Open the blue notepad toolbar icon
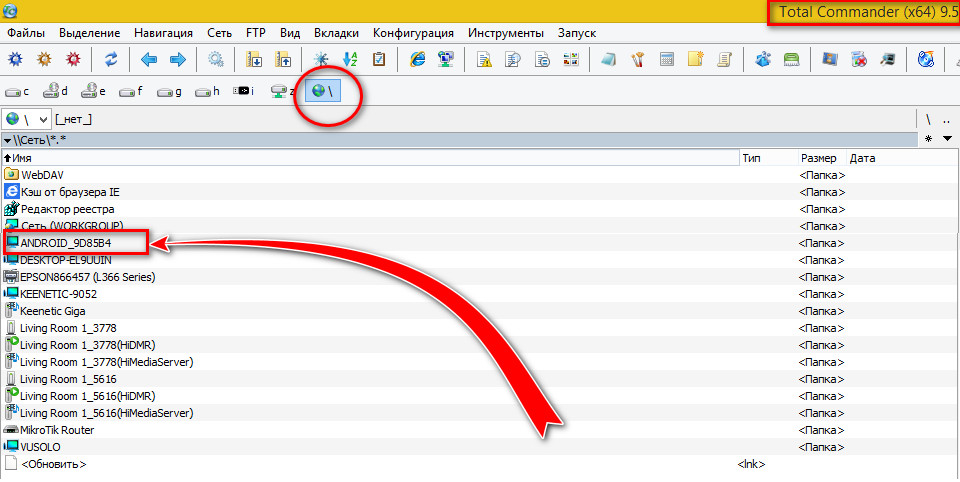Image resolution: width=960 pixels, height=482 pixels. tap(609, 59)
